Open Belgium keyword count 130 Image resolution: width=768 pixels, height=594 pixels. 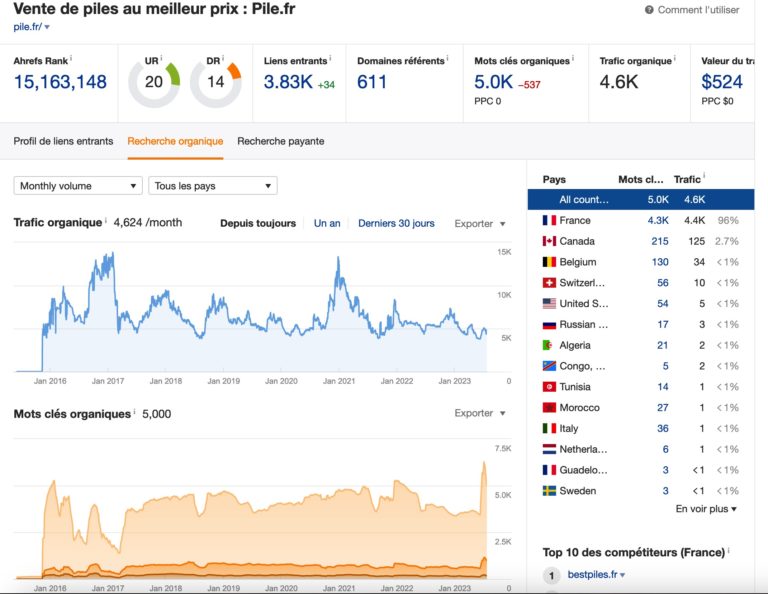point(660,262)
